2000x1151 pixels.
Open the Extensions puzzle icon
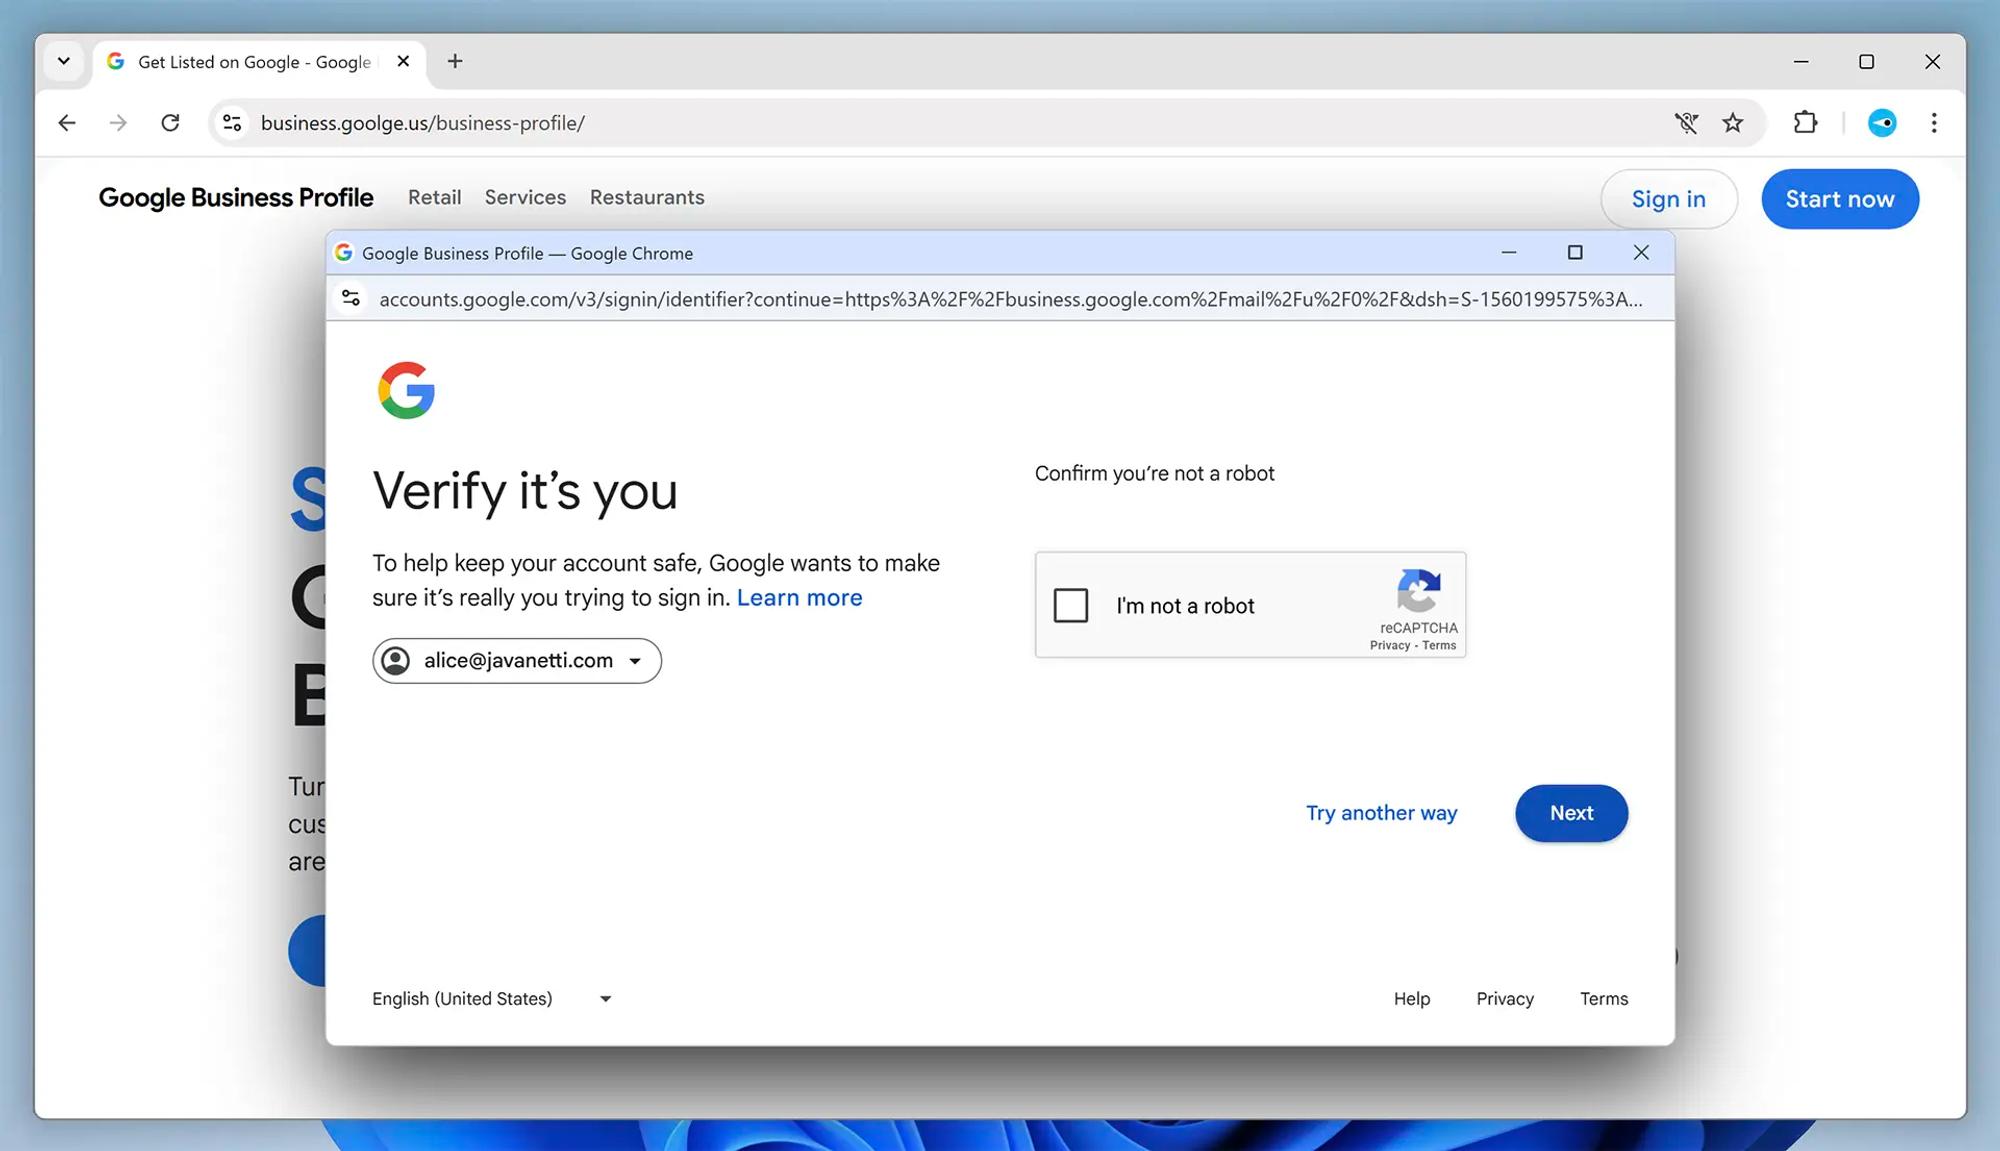point(1805,123)
